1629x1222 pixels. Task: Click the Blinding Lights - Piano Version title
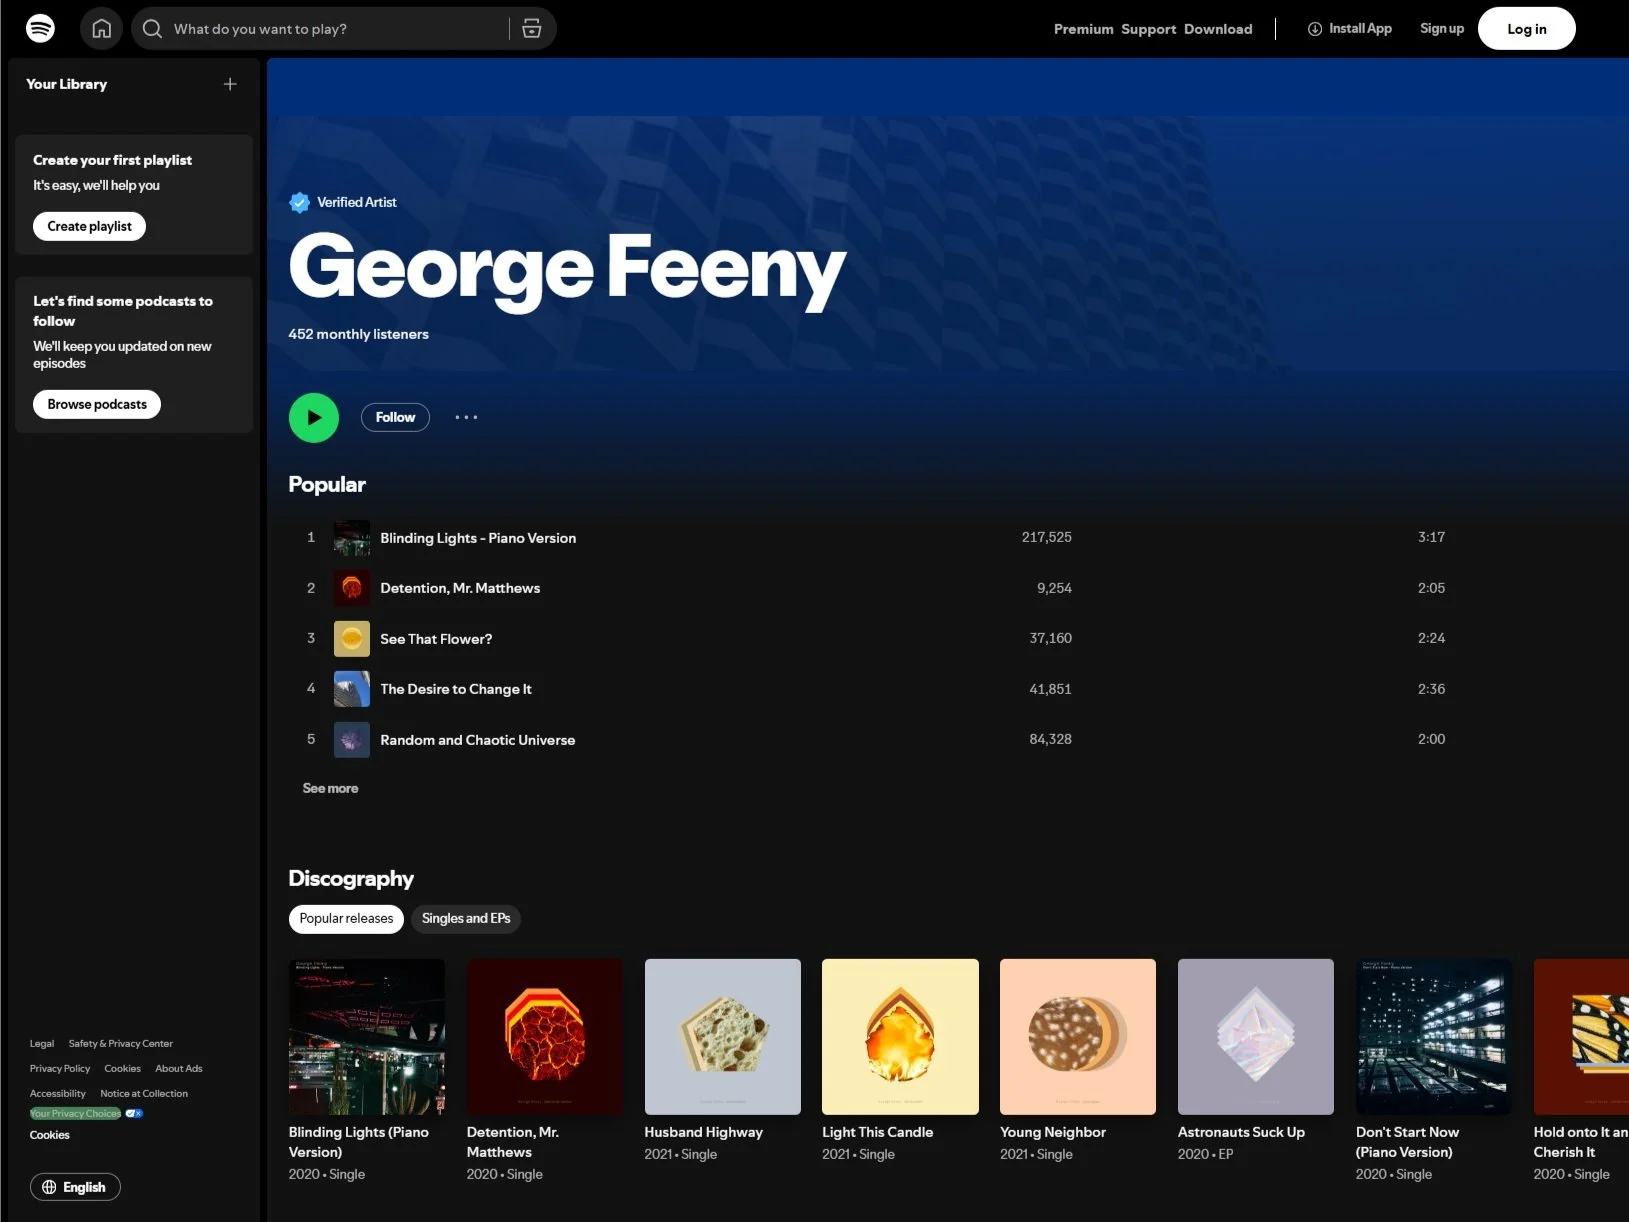click(x=478, y=538)
